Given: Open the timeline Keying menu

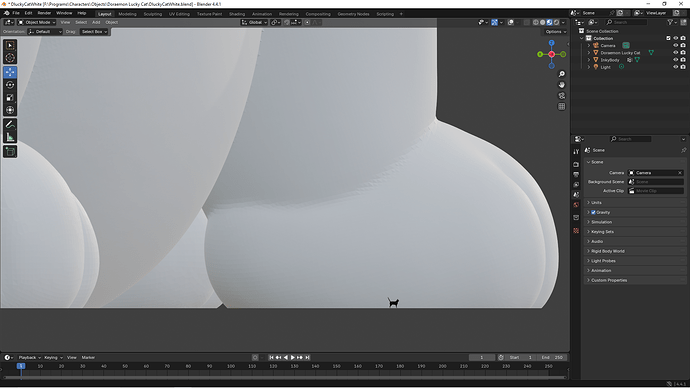Looking at the screenshot, I should pos(53,357).
